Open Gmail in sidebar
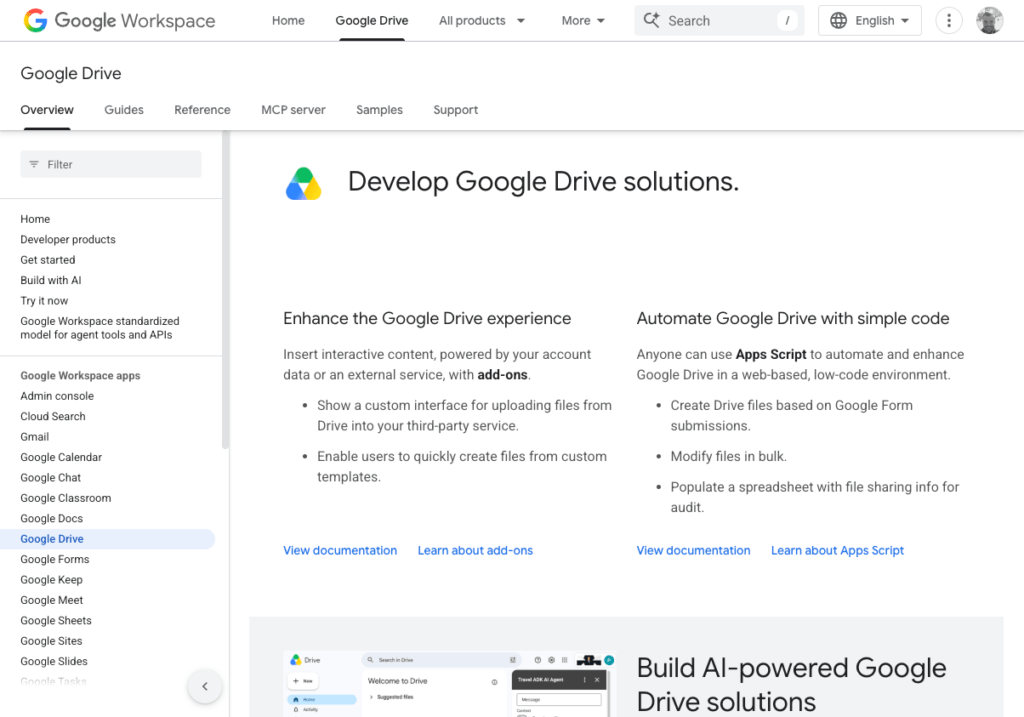 (35, 436)
